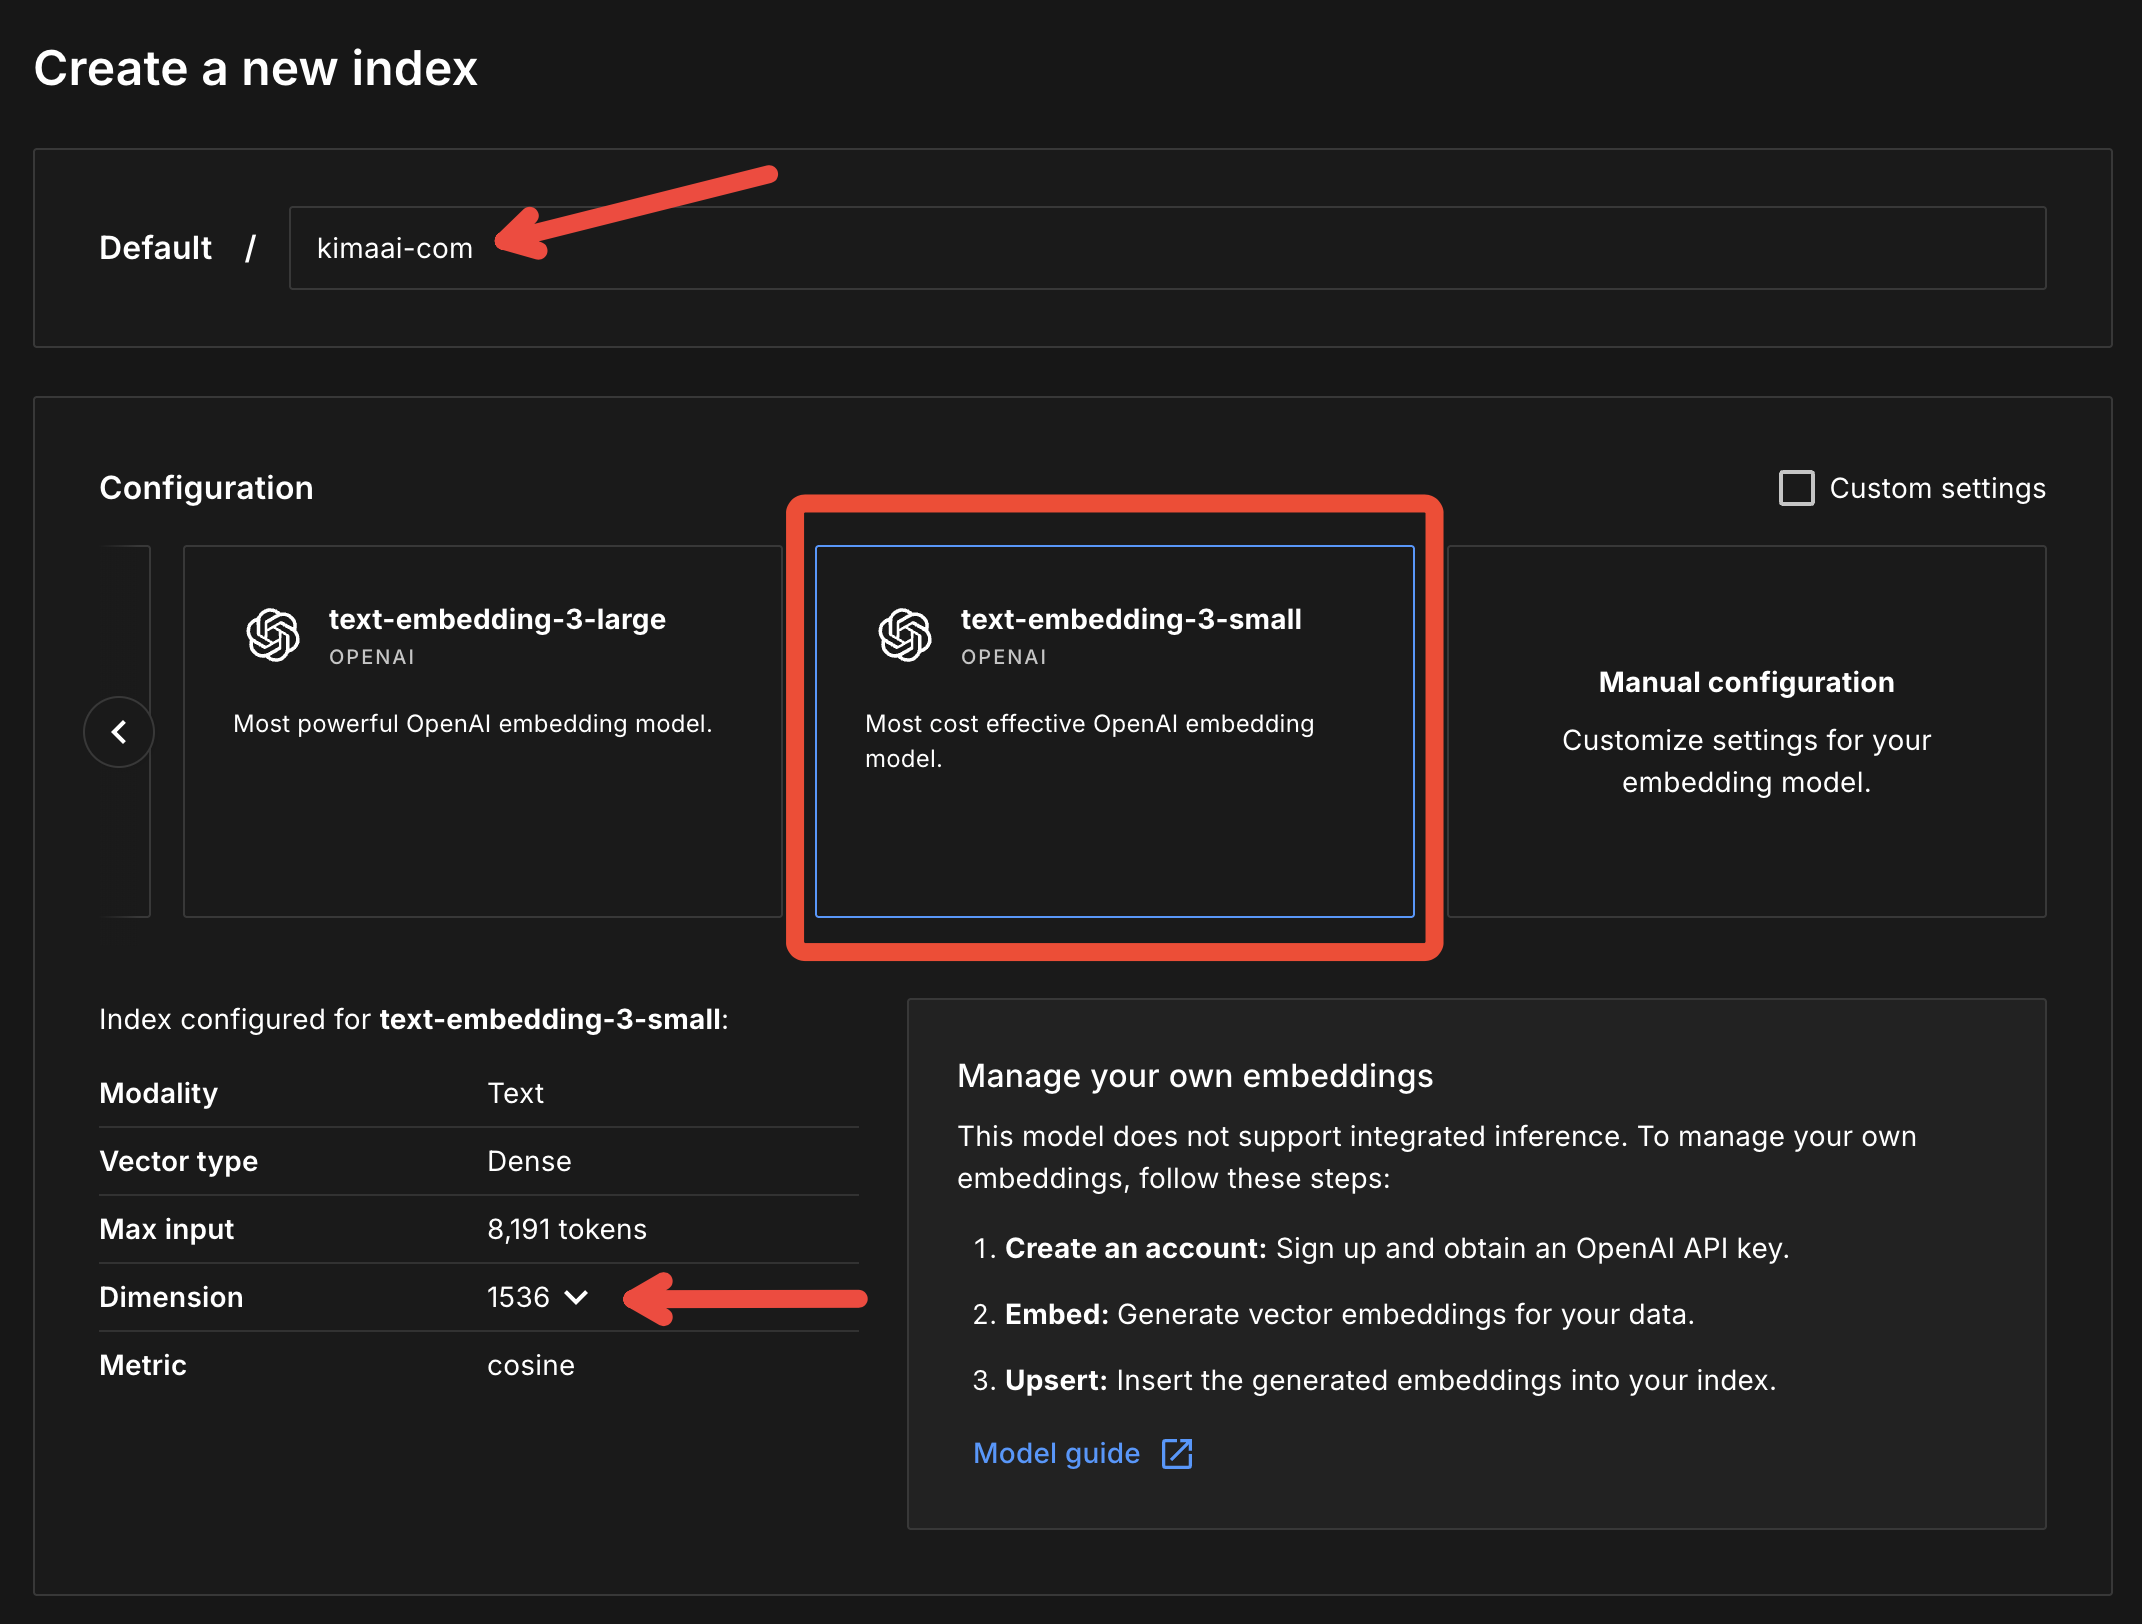Choose the Manual configuration card

(1746, 850)
